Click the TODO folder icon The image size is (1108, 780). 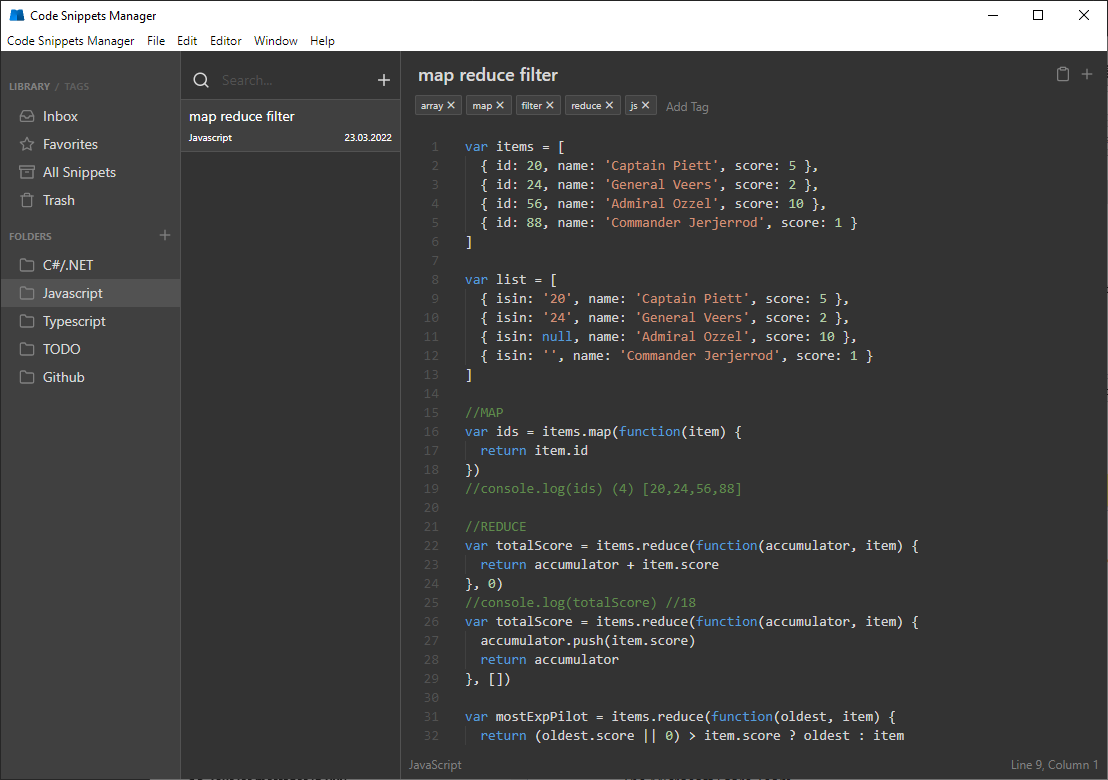click(x=27, y=349)
